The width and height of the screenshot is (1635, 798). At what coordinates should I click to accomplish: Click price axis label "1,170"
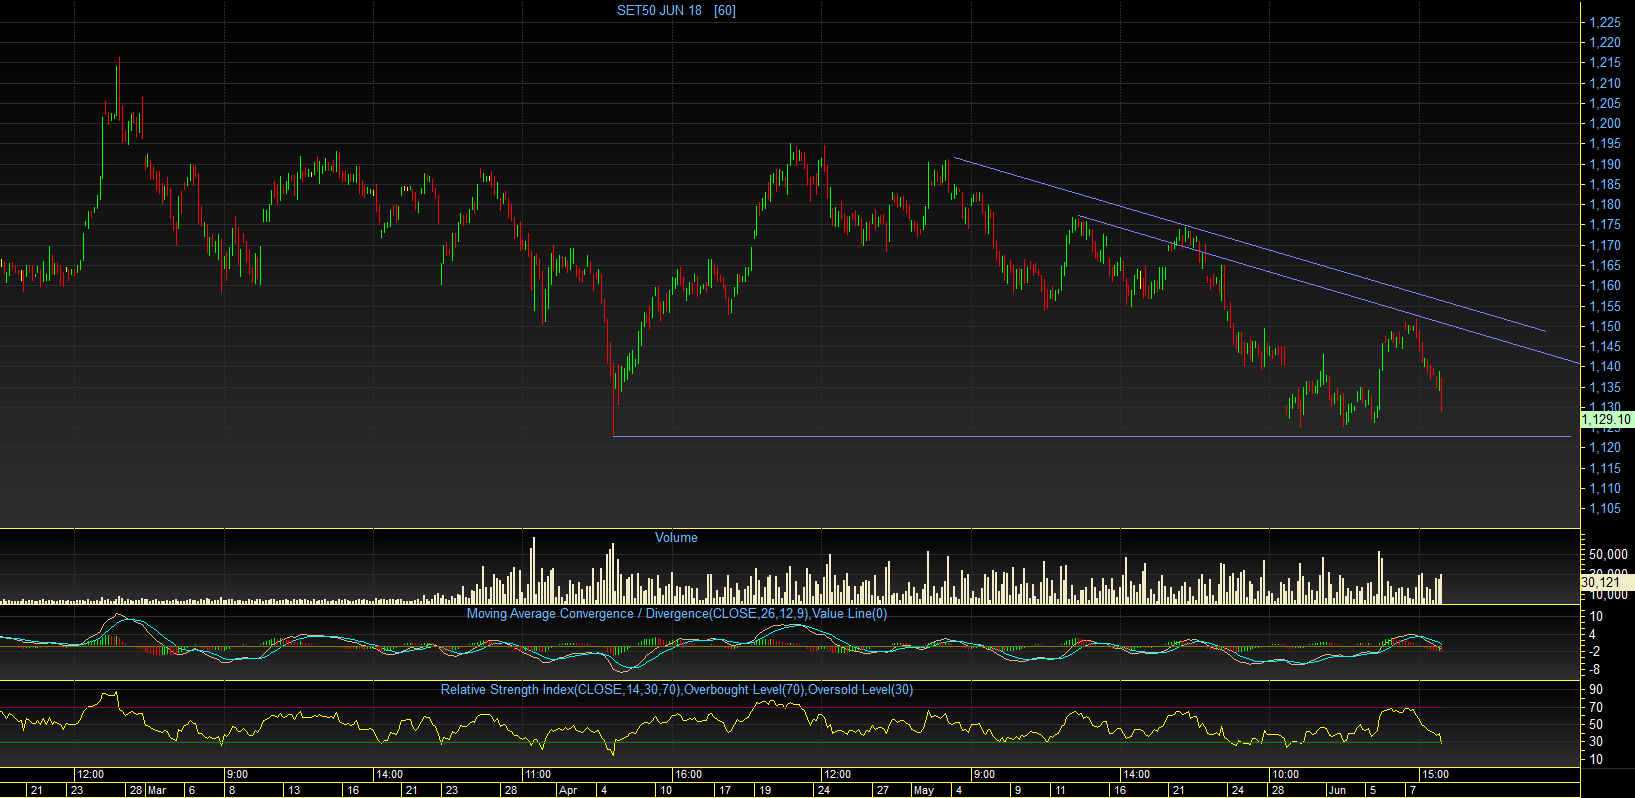pos(1605,245)
